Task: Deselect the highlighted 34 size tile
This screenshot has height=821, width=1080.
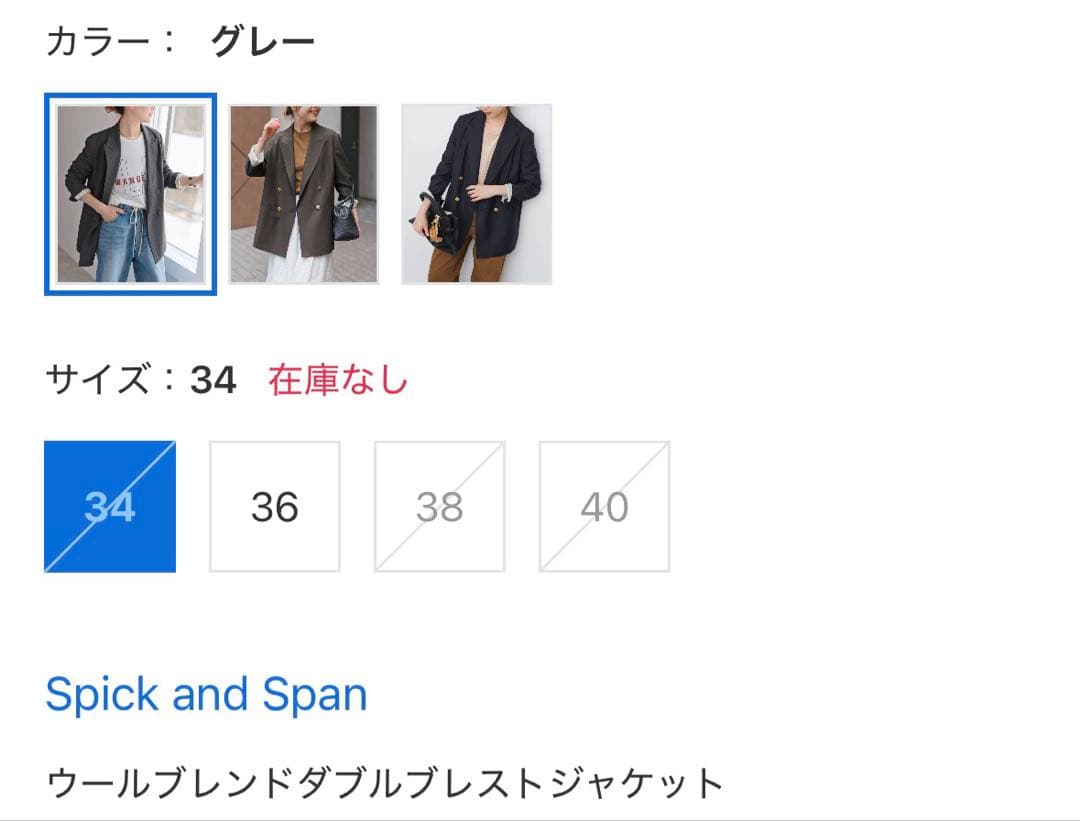Action: click(x=110, y=506)
